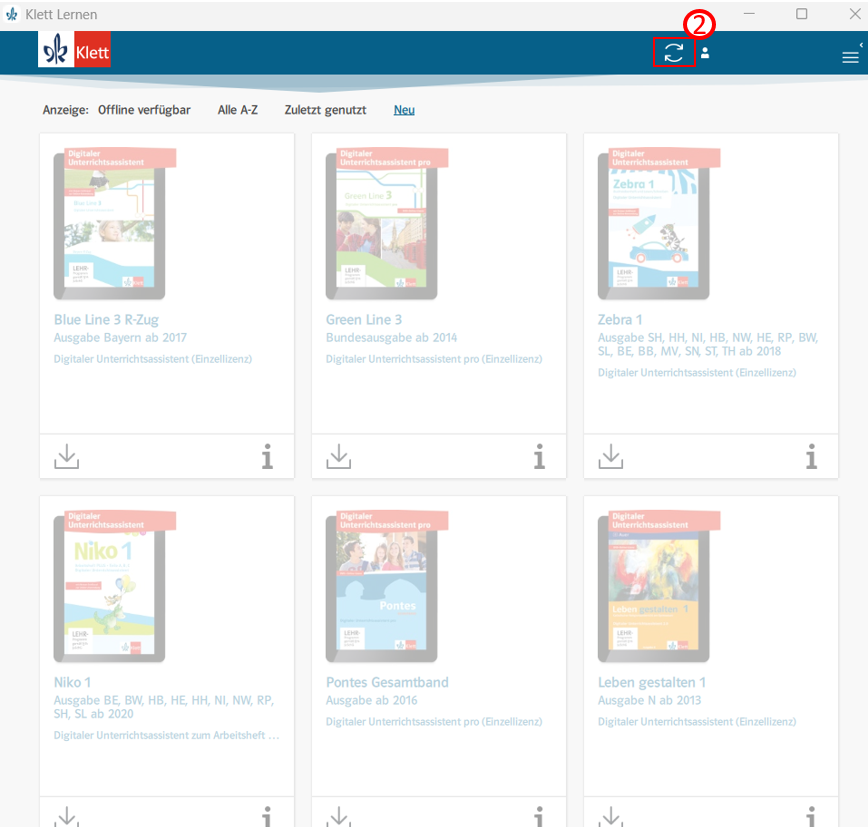Open the Leben gestalten 1 title link
Screen dimensions: 868x827
[x=652, y=683]
